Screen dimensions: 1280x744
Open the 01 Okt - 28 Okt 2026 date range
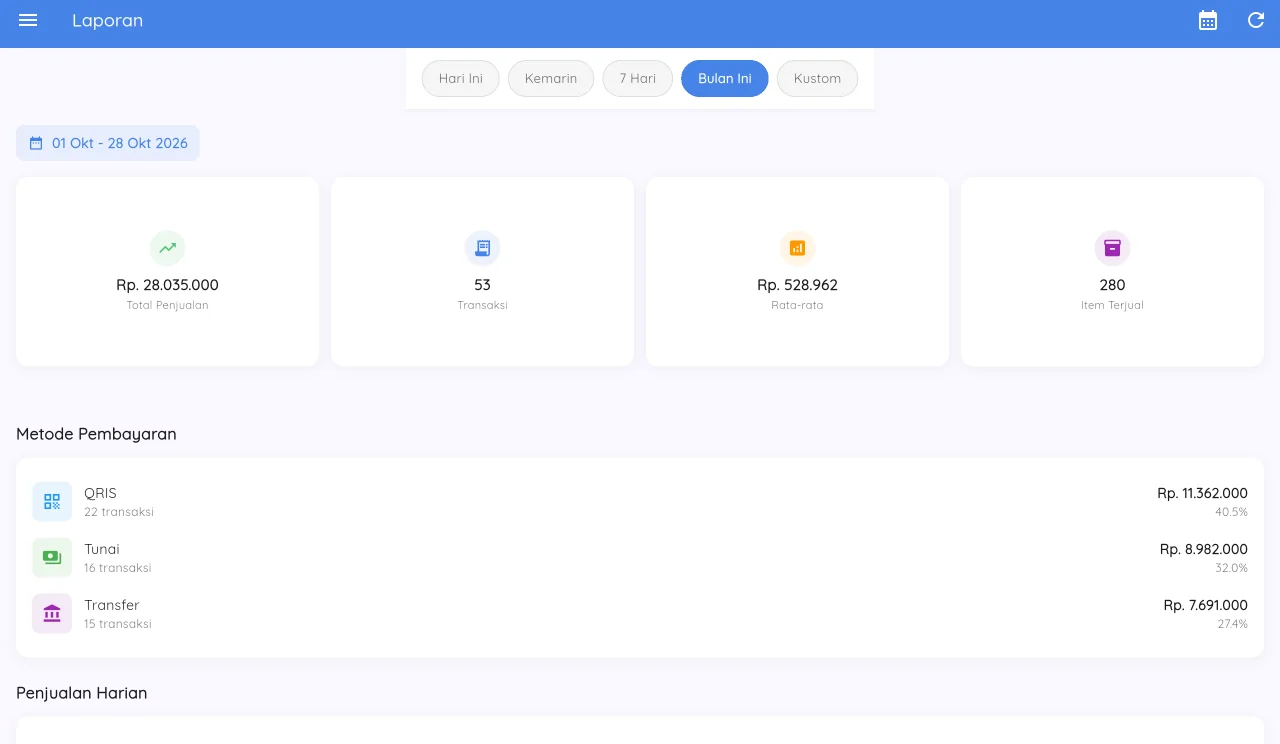pyautogui.click(x=108, y=143)
